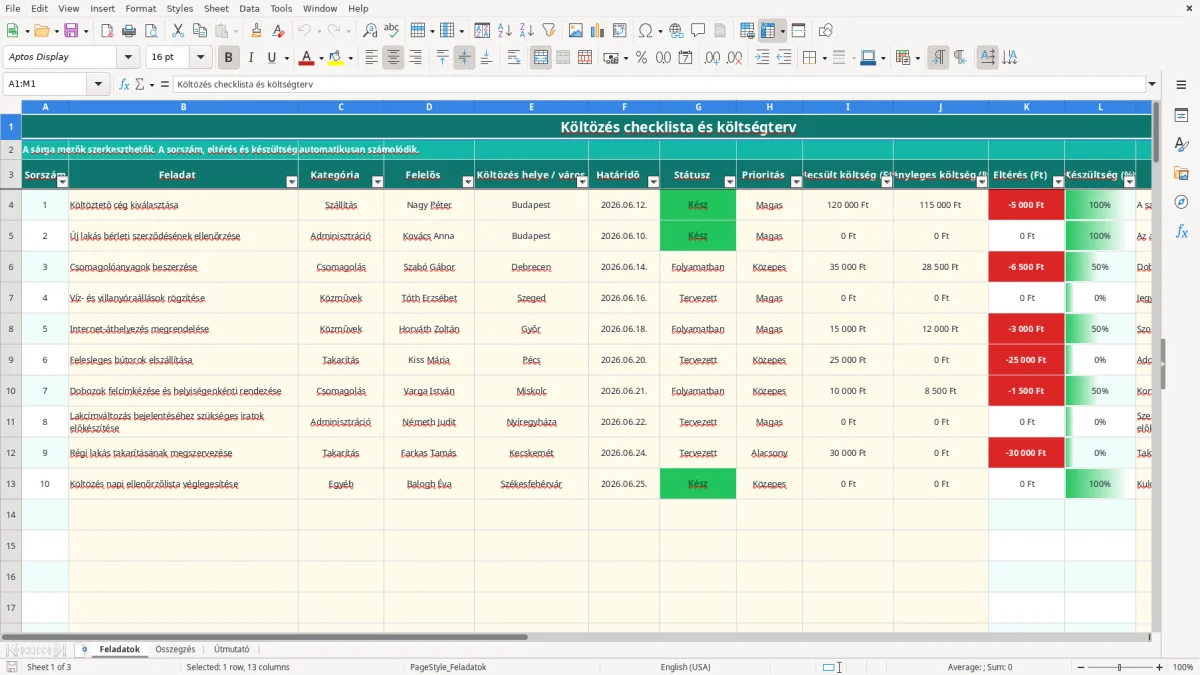The width and height of the screenshot is (1200, 675).
Task: Click English (USA) language in status bar
Action: tap(686, 667)
